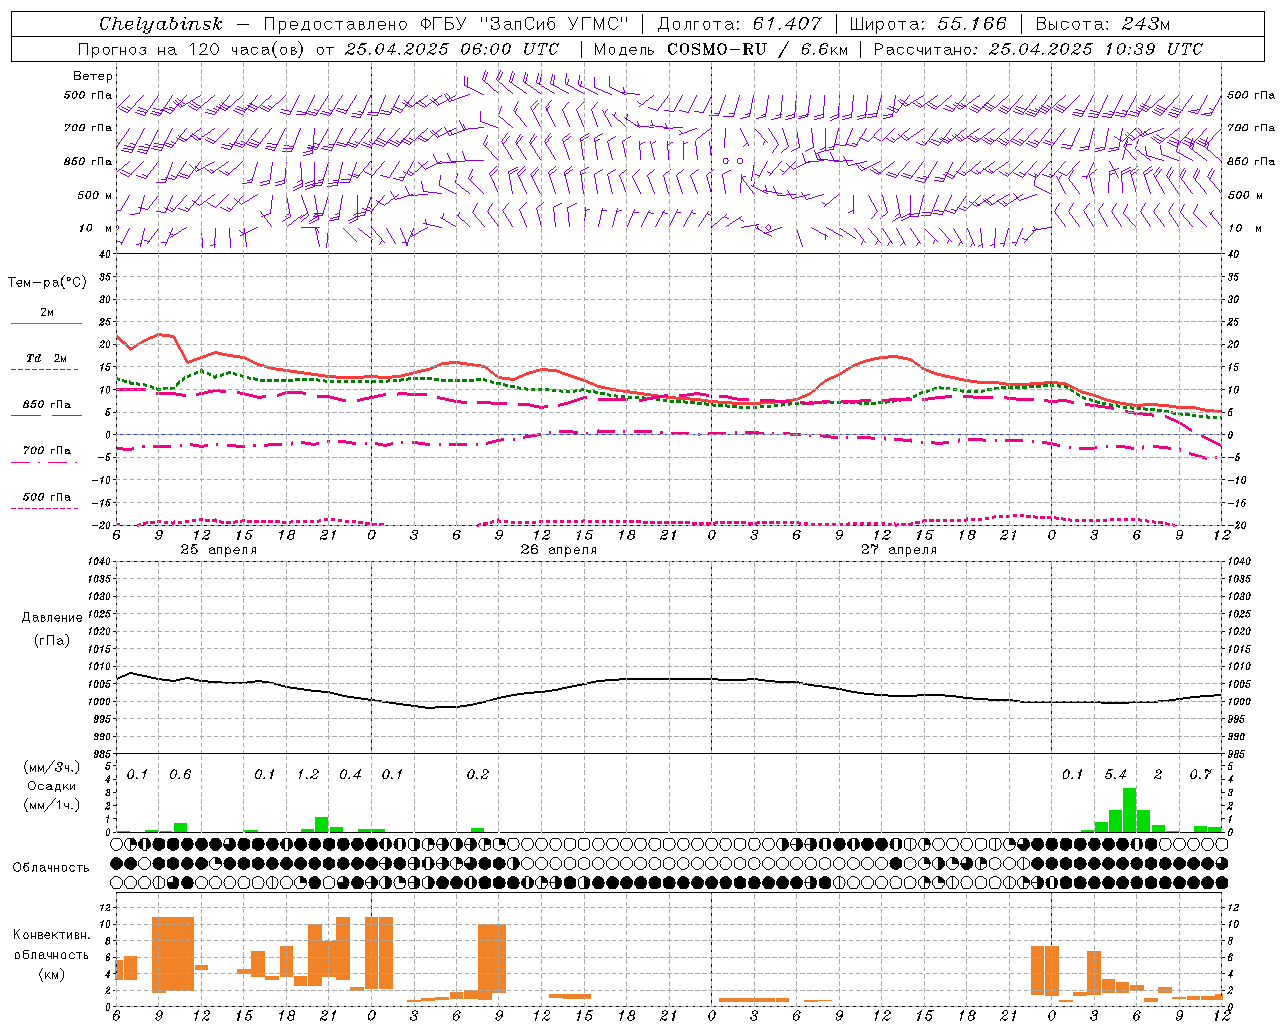Viewport: 1280px width, 1024px height.
Task: Click the '0.6' precipitation total value
Action: [x=180, y=774]
